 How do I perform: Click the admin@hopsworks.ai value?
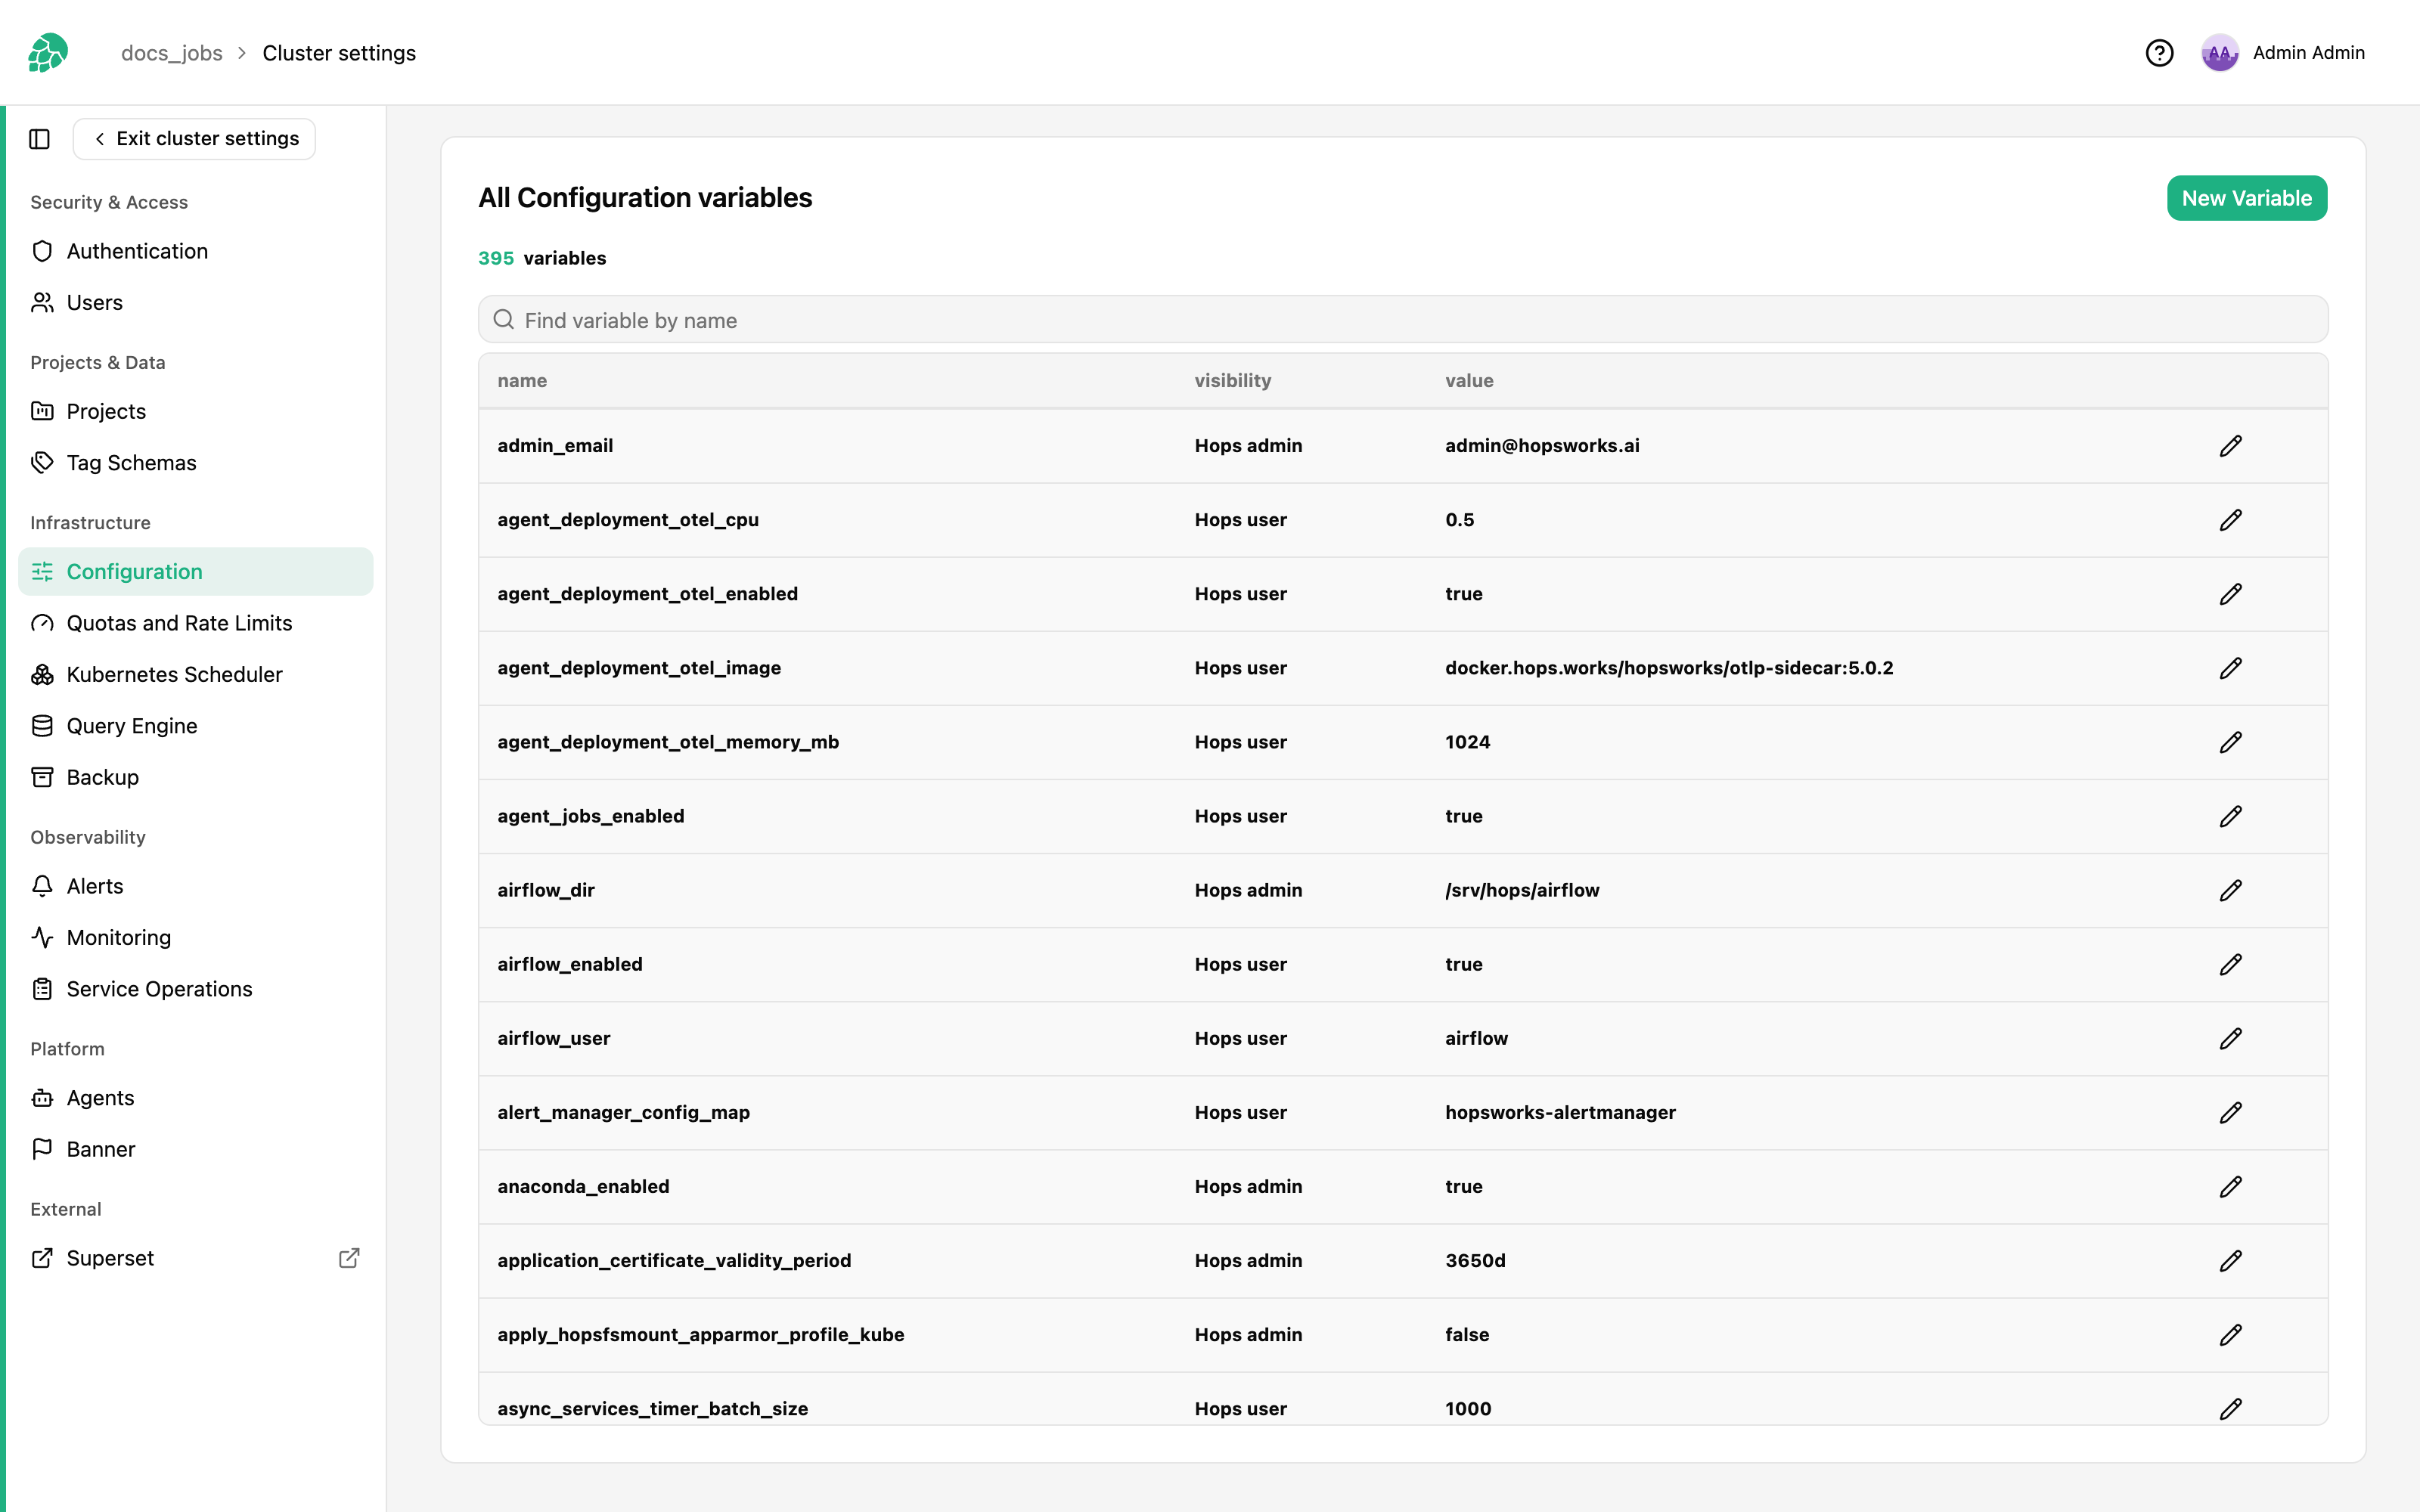[1542, 446]
